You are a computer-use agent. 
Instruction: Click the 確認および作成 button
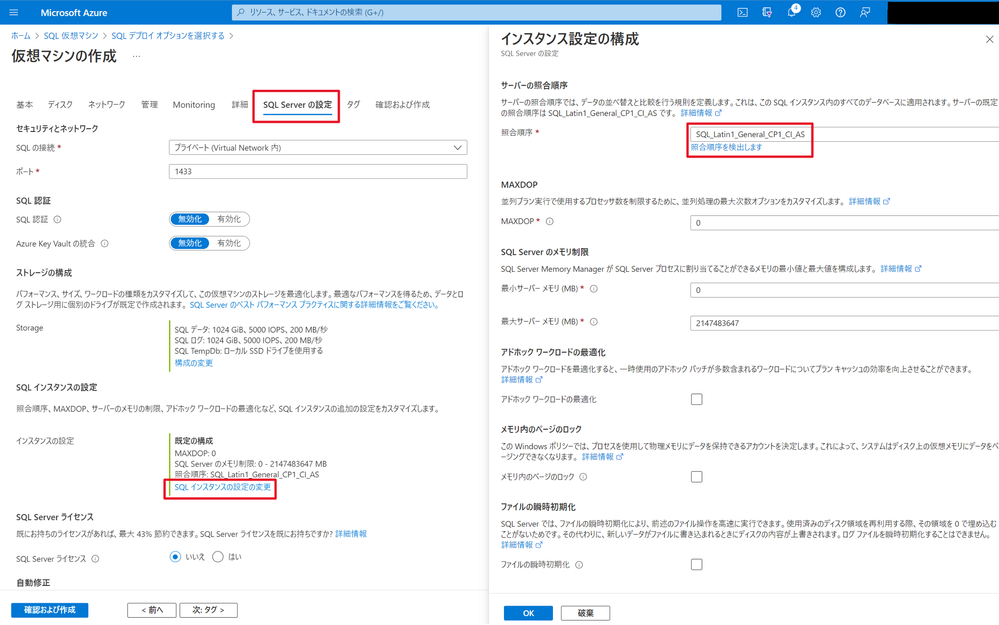[x=50, y=610]
